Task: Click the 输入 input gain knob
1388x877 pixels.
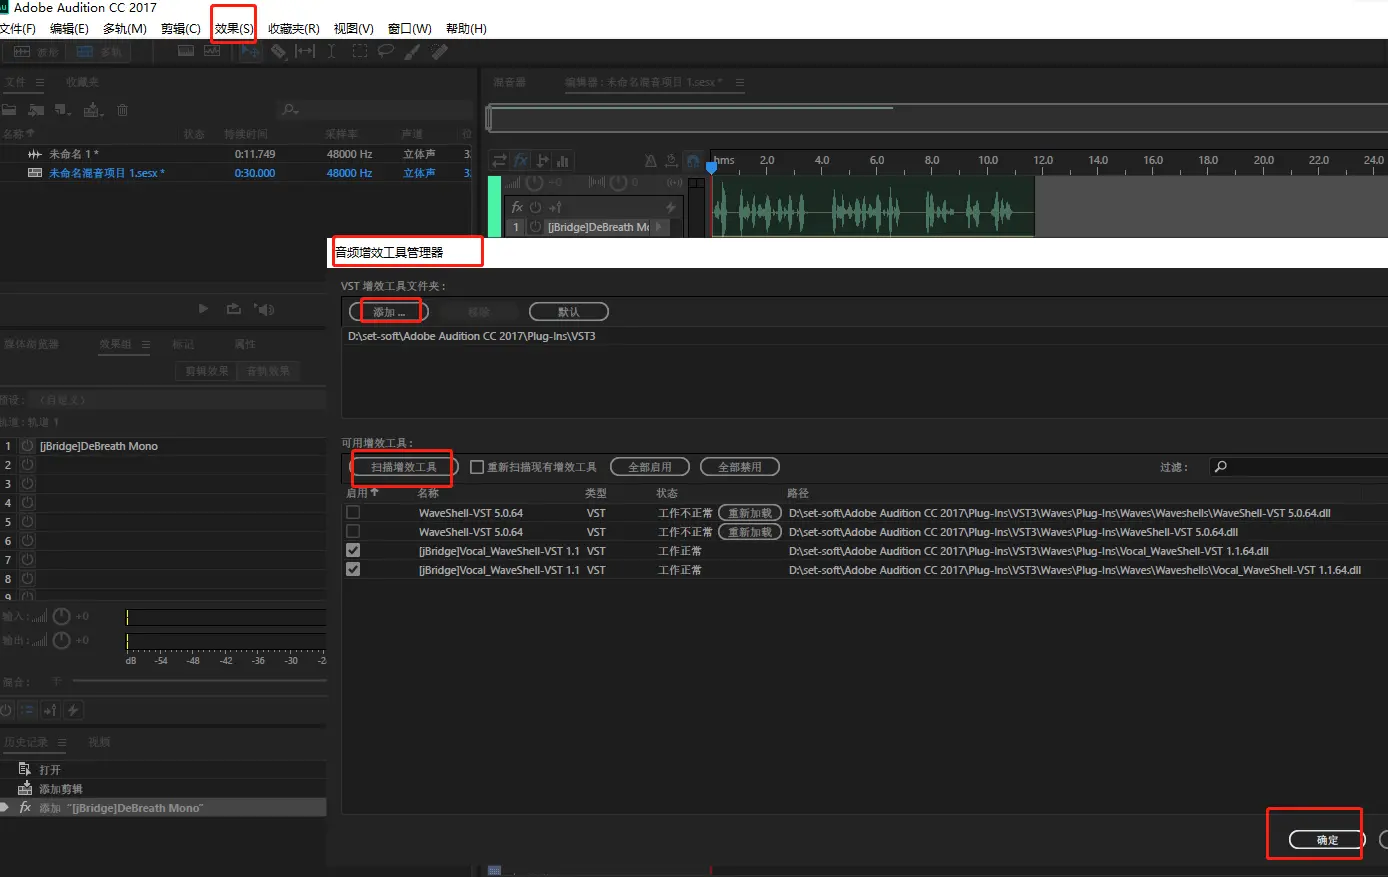Action: pyautogui.click(x=61, y=616)
